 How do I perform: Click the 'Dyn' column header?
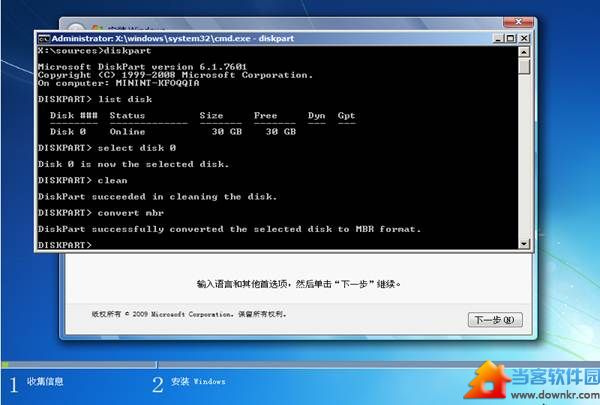pos(316,116)
